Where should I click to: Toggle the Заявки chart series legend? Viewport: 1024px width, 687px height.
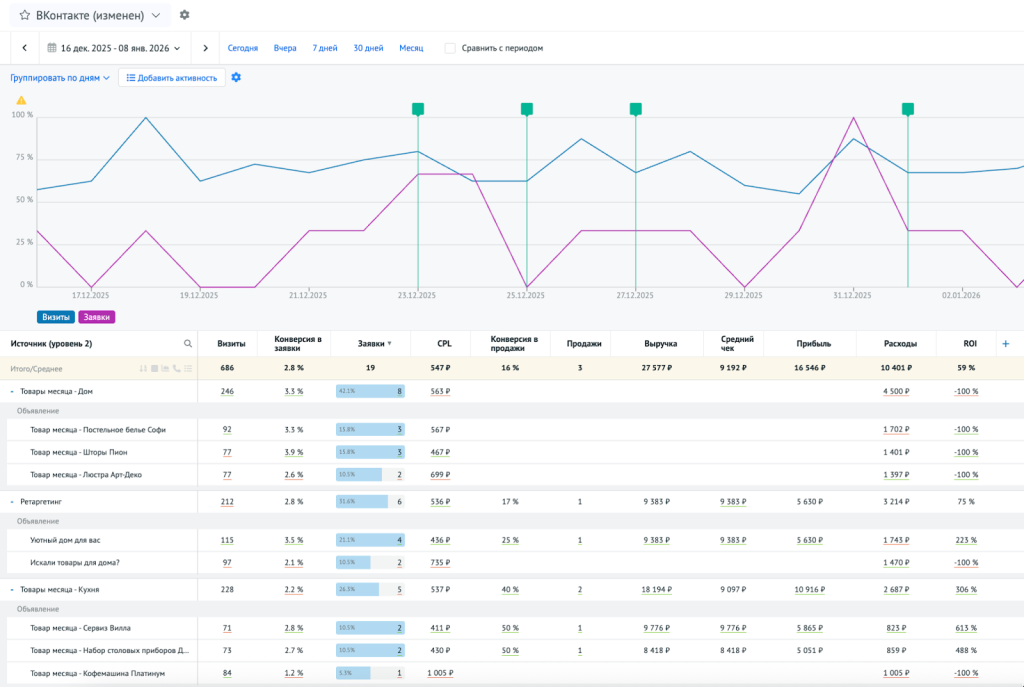click(x=97, y=317)
